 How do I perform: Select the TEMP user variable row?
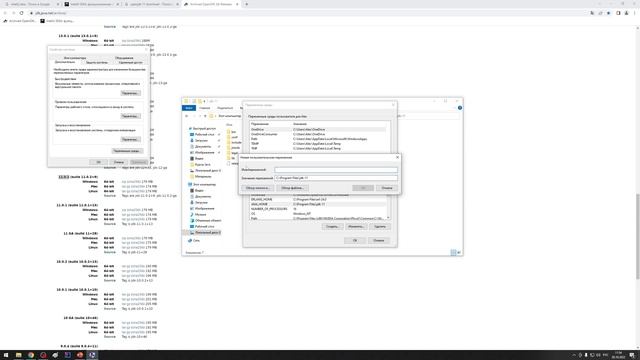point(318,144)
